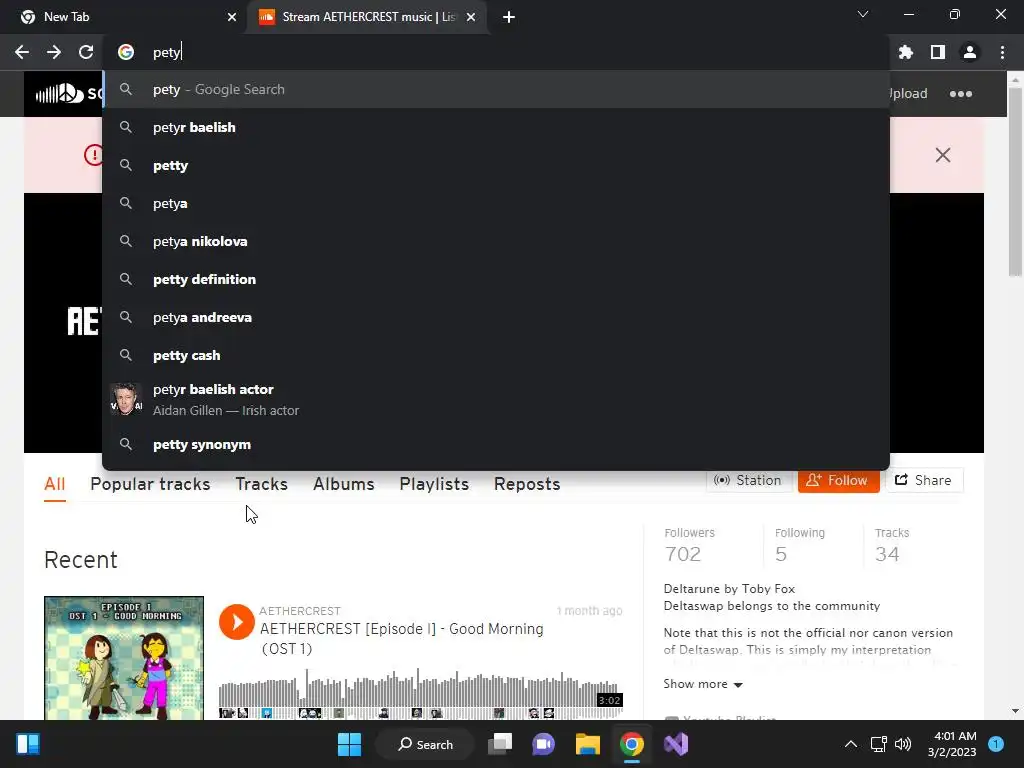Click the Chrome taskbar icon
This screenshot has width=1024, height=768.
(632, 744)
